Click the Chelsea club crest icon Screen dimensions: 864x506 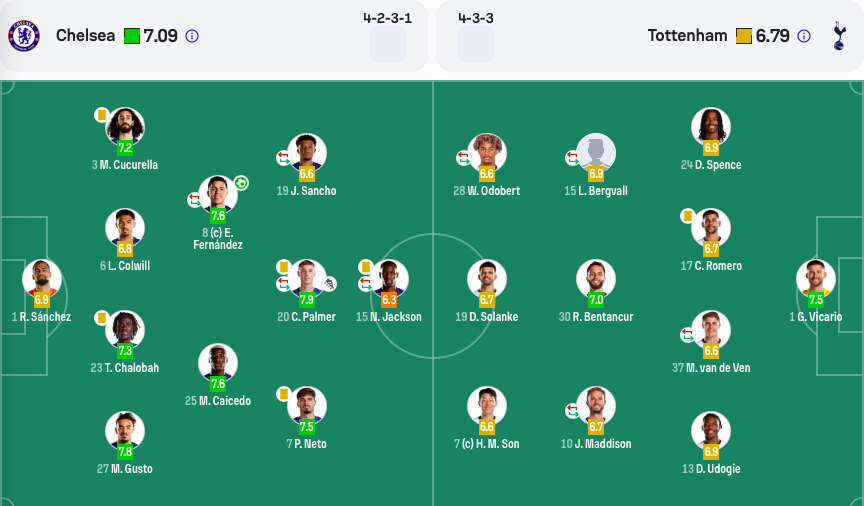[24, 36]
